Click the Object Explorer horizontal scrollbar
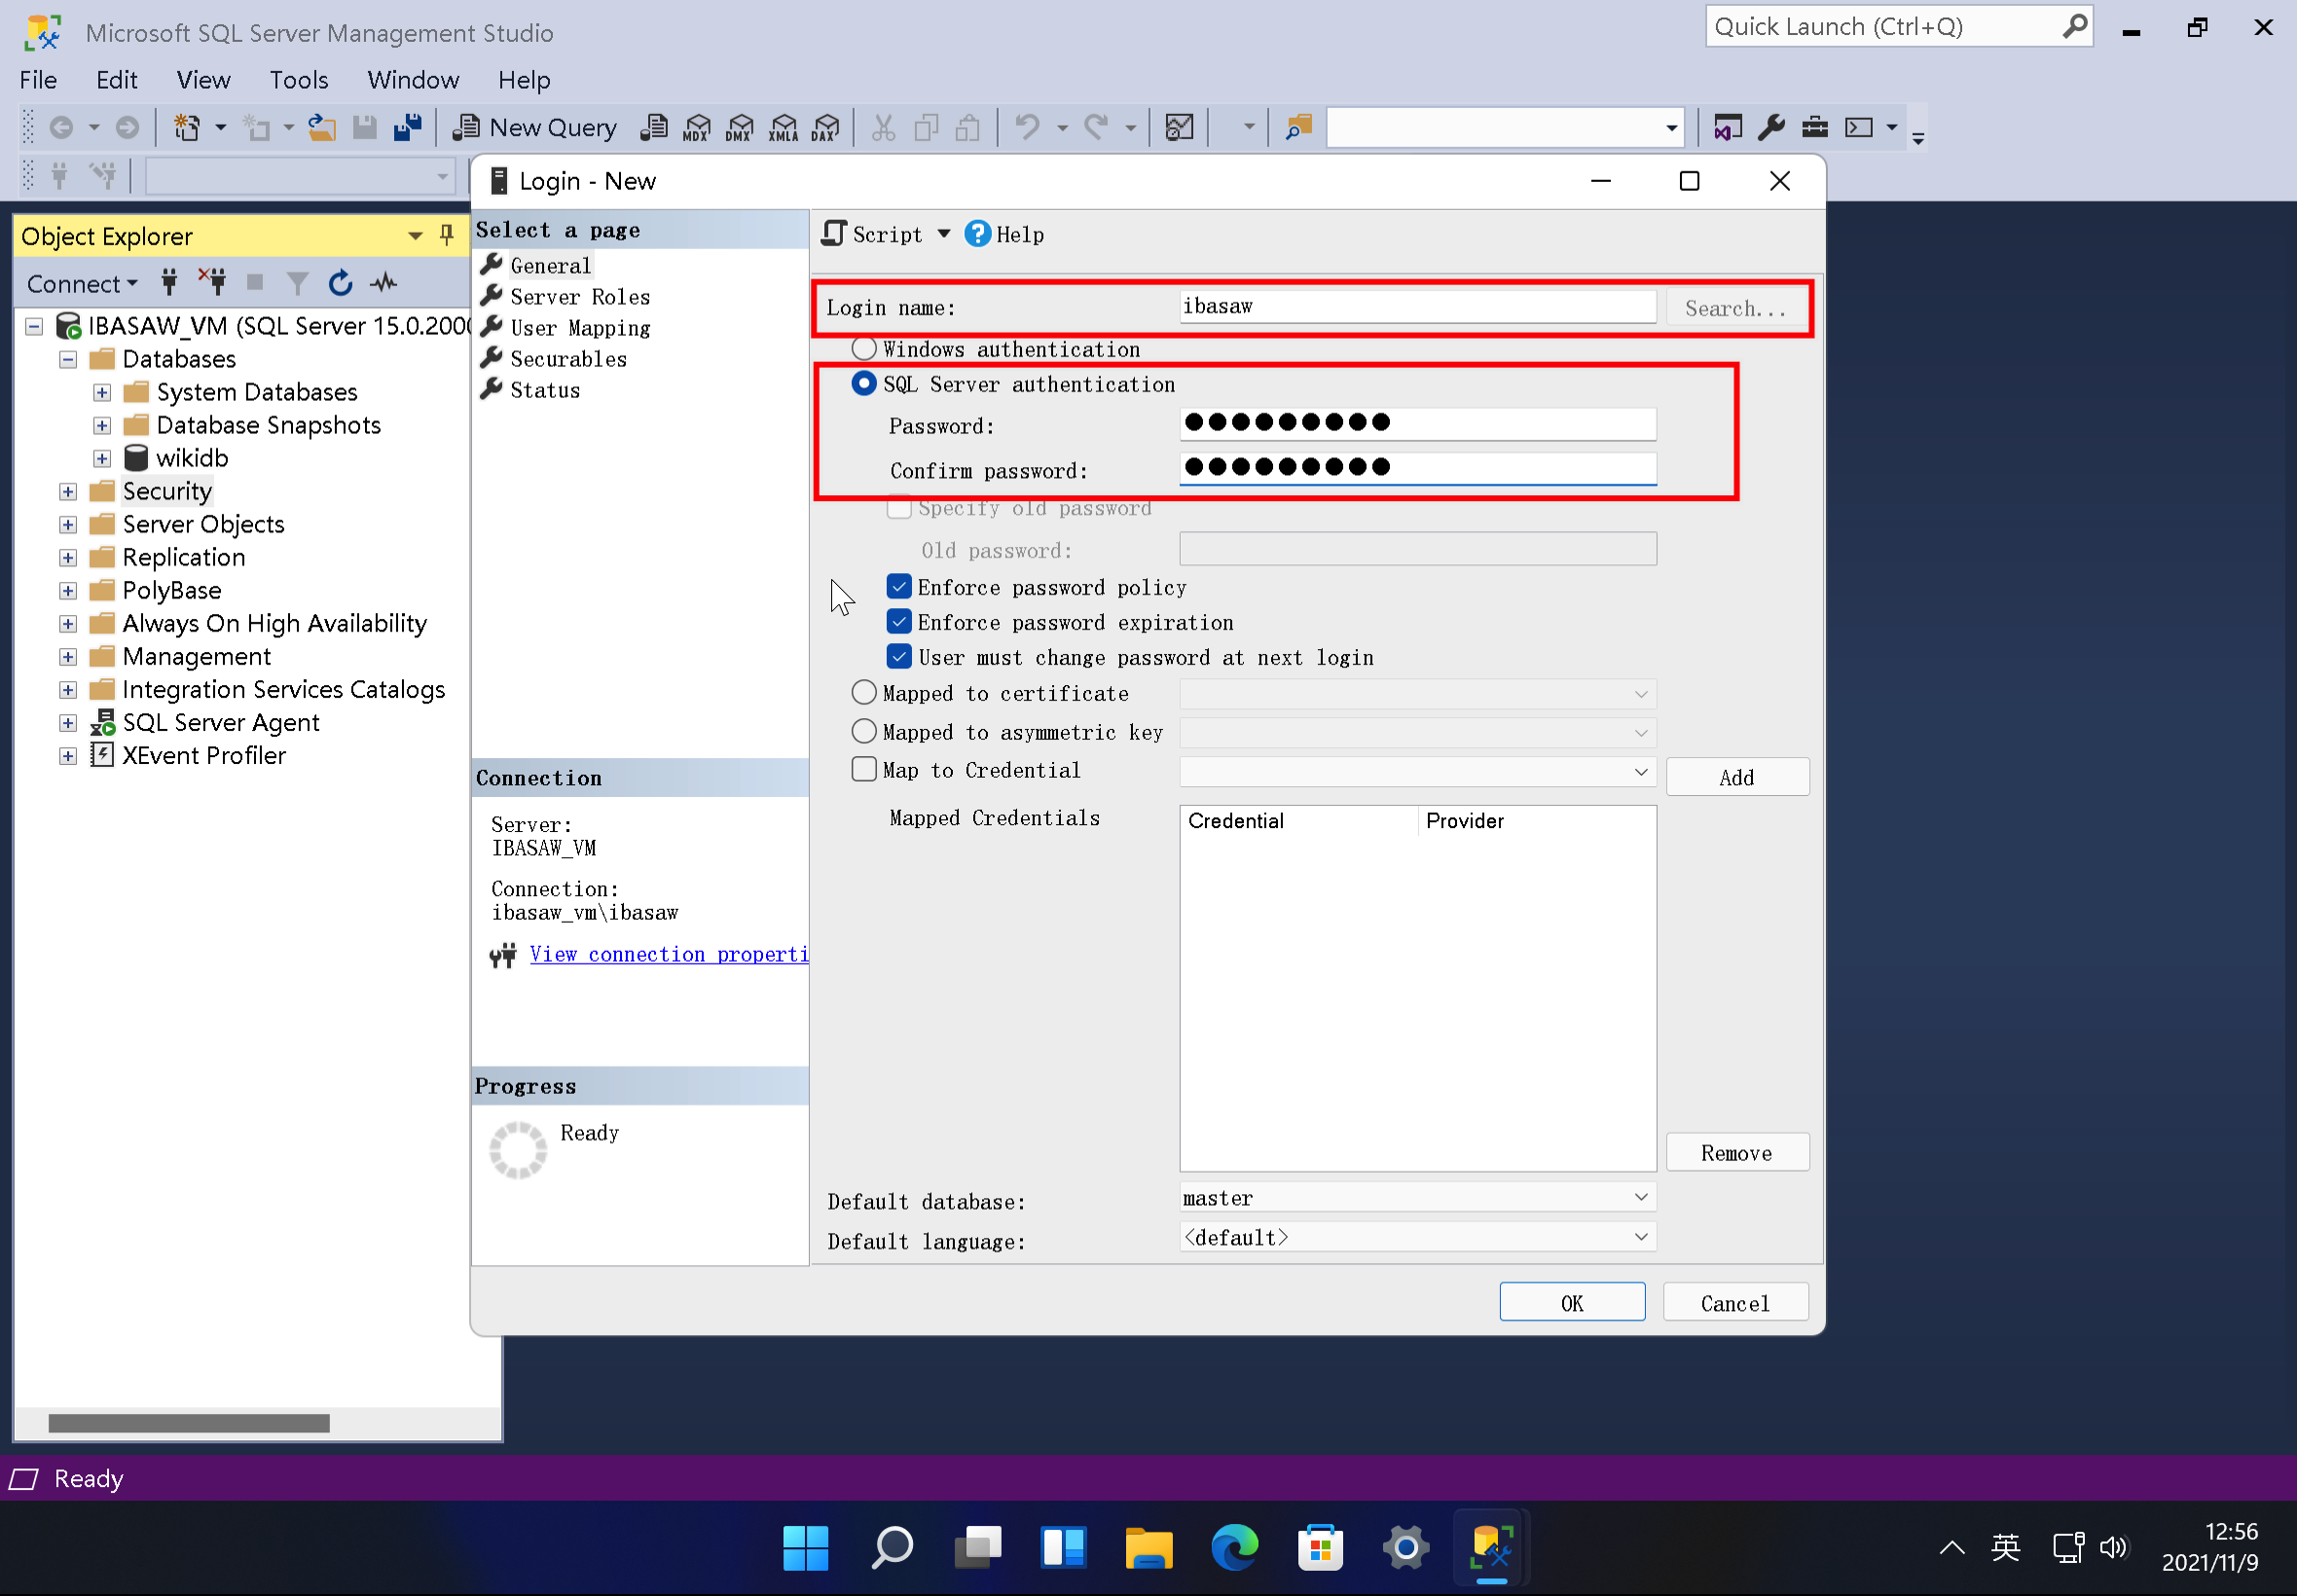This screenshot has height=1596, width=2297. [189, 1423]
